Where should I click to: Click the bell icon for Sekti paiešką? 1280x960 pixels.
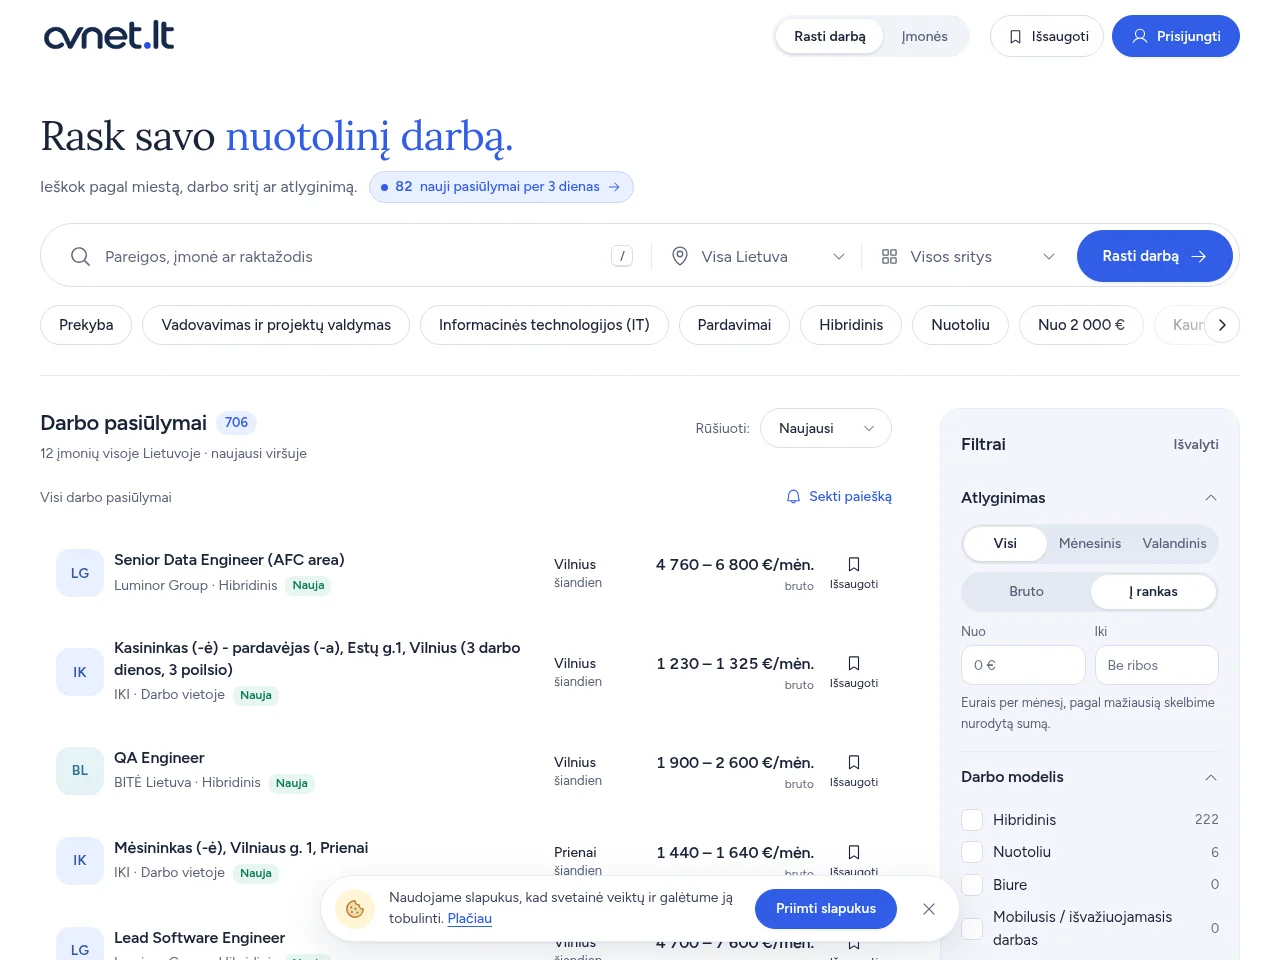794,496
